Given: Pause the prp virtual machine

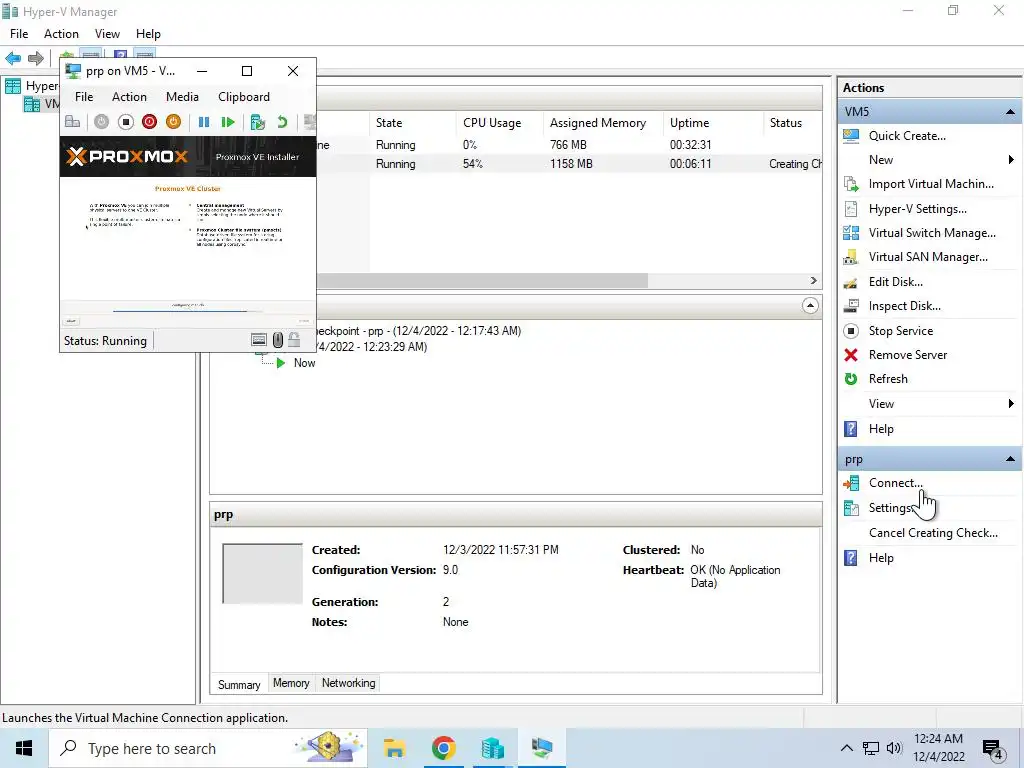Looking at the screenshot, I should click(x=204, y=122).
